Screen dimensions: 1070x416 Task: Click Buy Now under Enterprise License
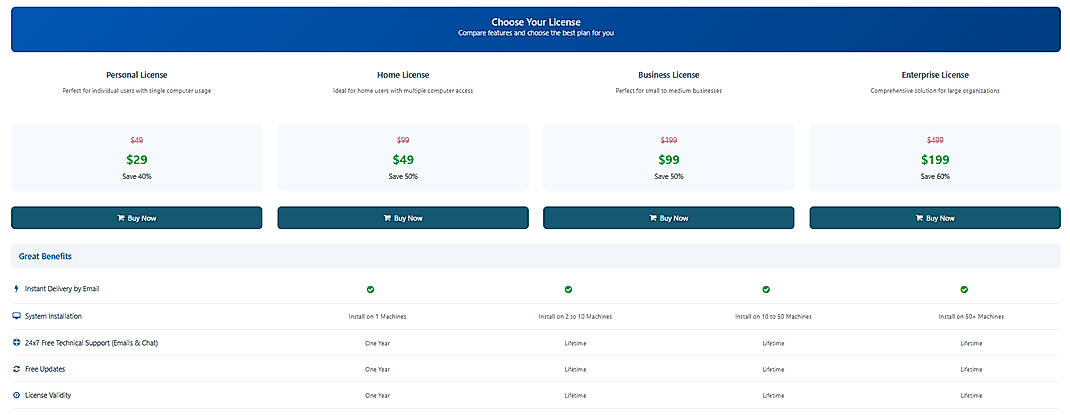[935, 218]
